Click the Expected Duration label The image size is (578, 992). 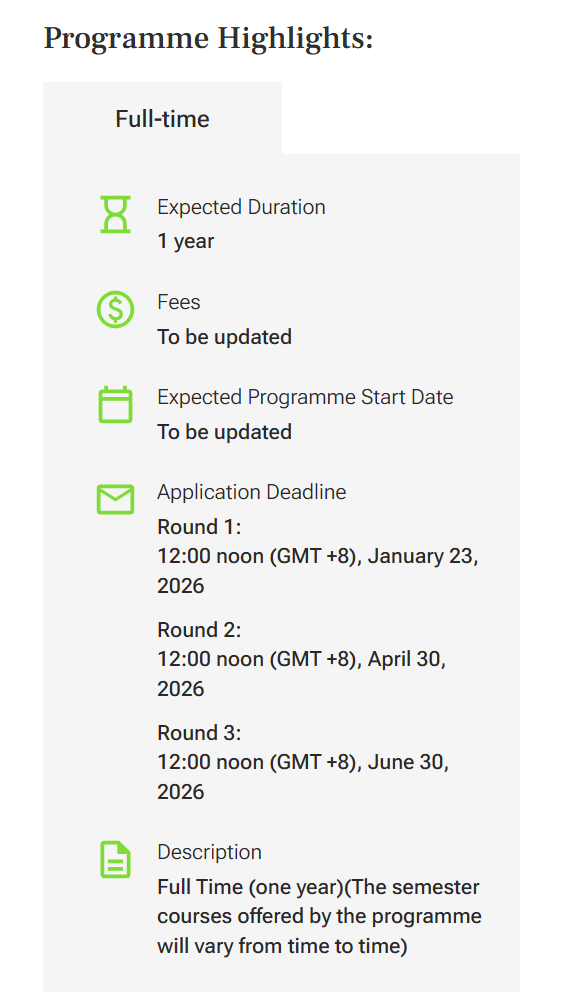point(242,207)
